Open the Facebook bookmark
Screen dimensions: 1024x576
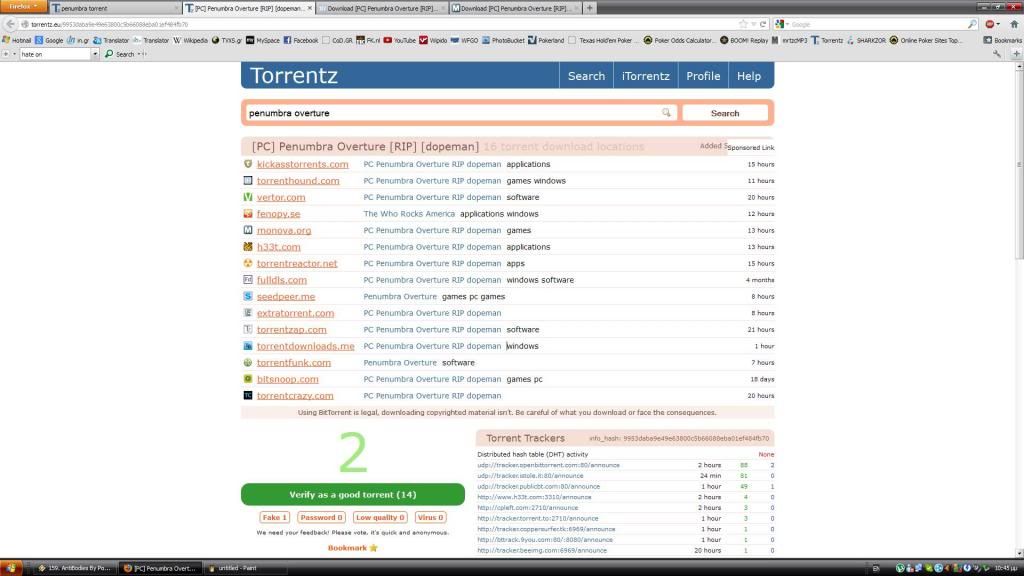coord(301,40)
